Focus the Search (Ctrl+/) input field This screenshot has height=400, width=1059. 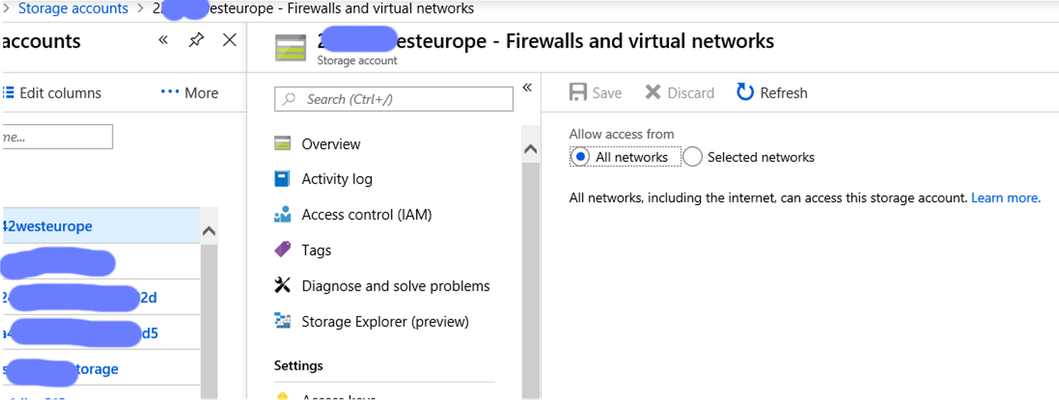click(394, 99)
